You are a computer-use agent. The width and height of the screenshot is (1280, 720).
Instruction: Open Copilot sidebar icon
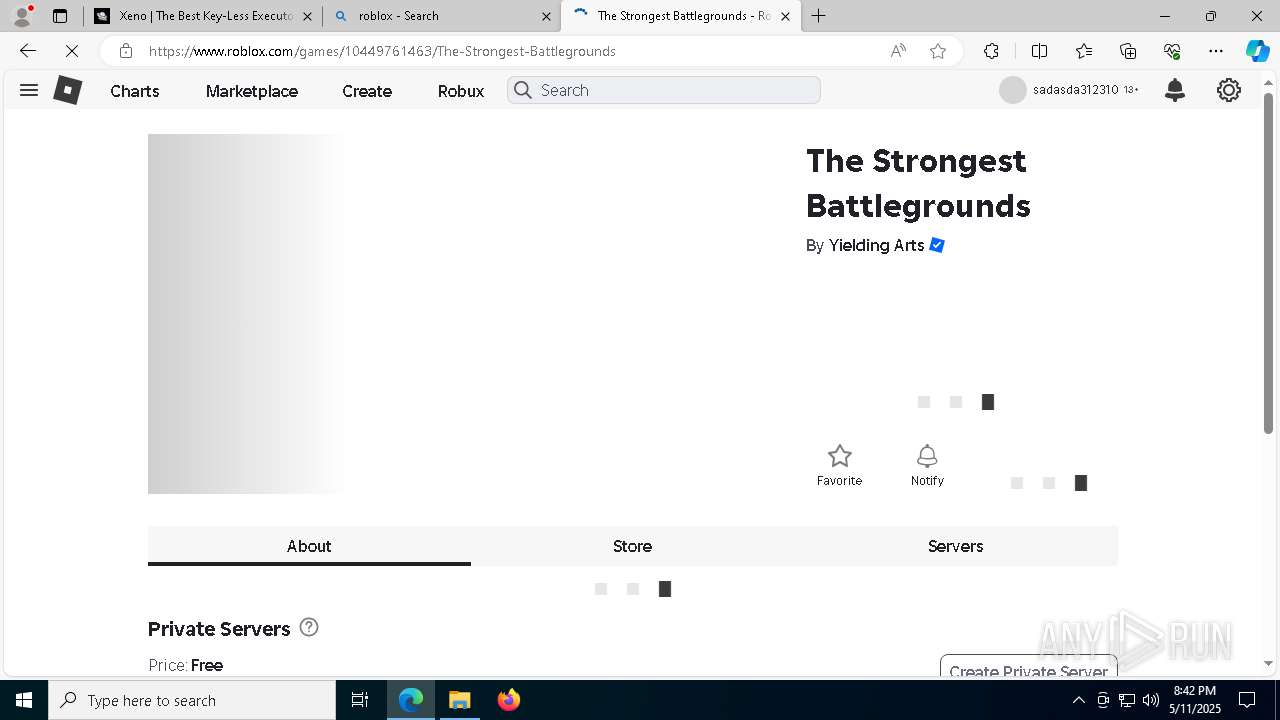coord(1257,51)
